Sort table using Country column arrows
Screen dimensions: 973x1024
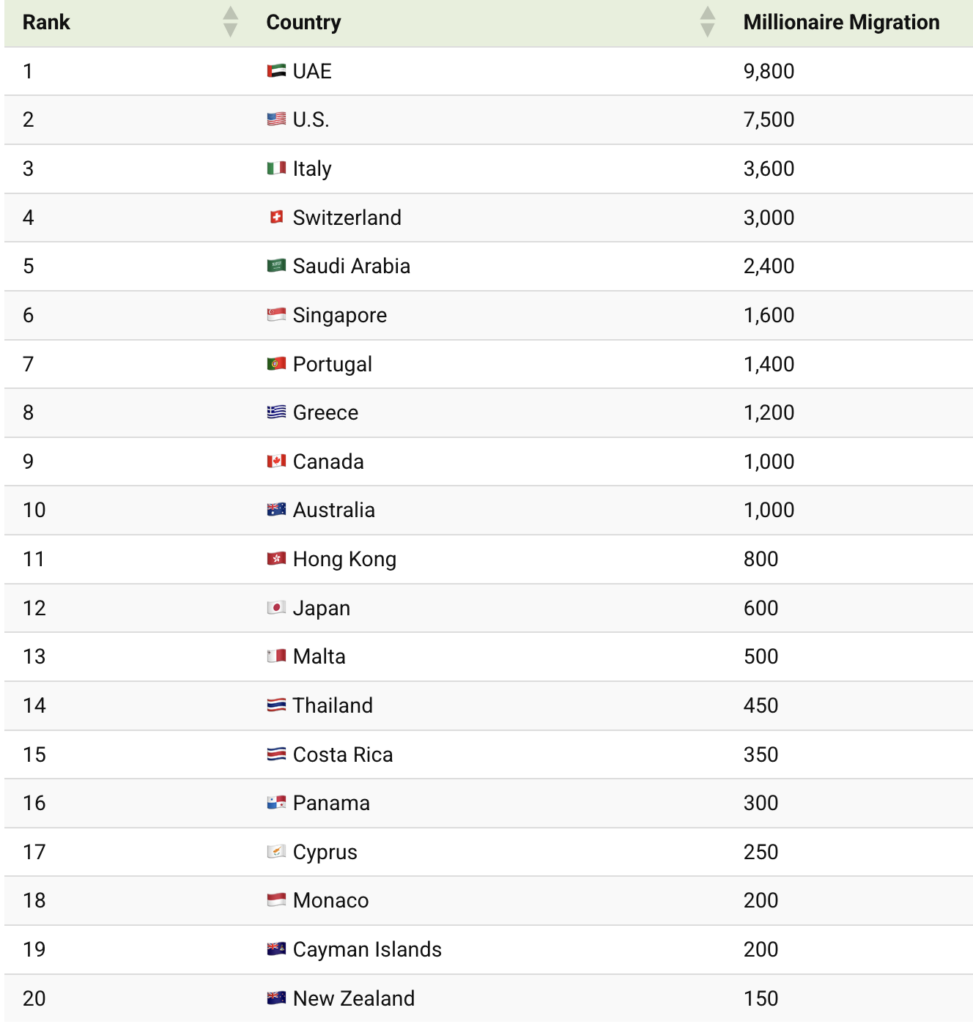707,22
